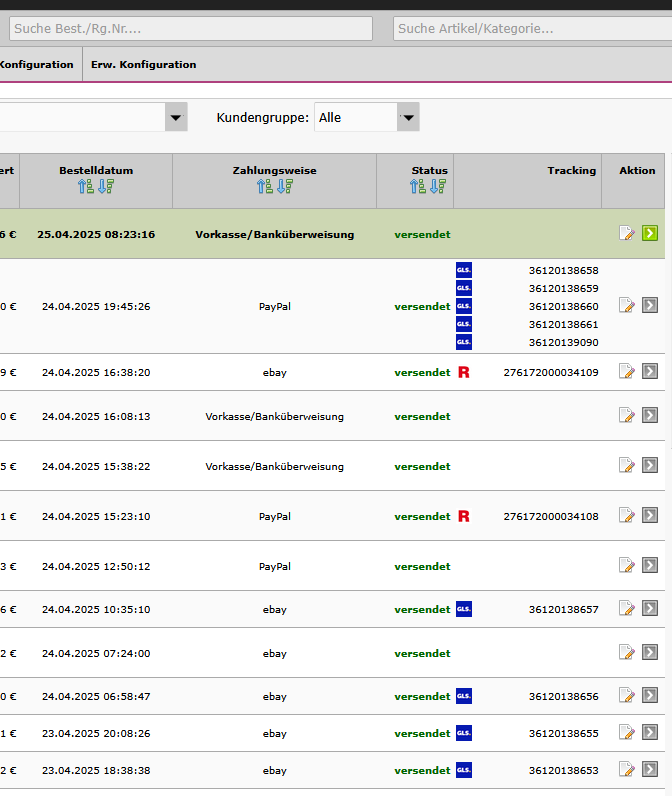Click tracking number 276172000034108
672x796 pixels.
click(551, 516)
